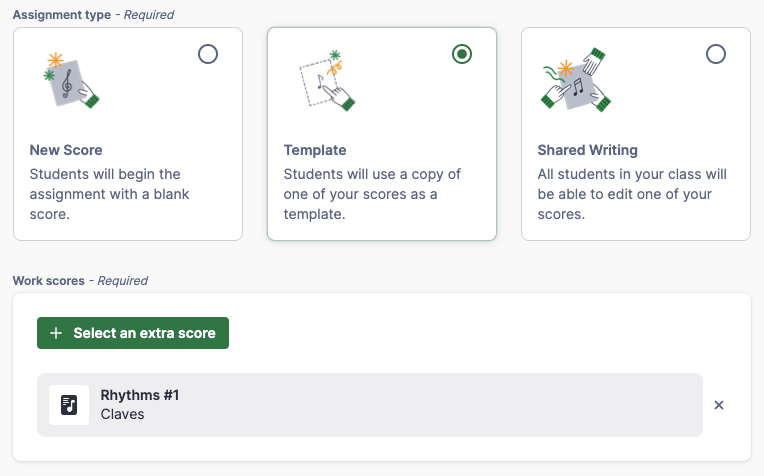Click the Rhythms #1 score title

(x=139, y=395)
